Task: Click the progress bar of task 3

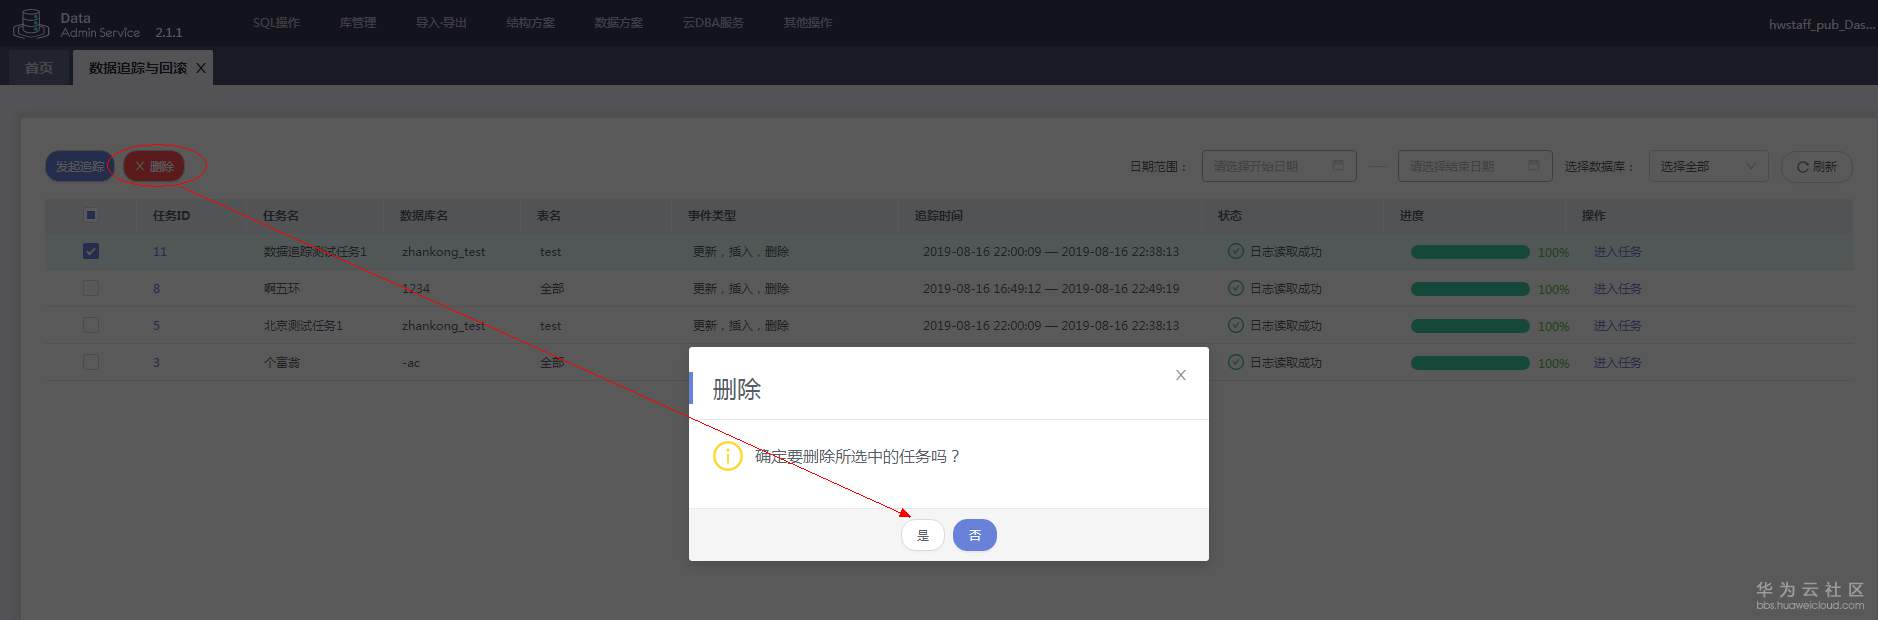Action: (x=1470, y=363)
